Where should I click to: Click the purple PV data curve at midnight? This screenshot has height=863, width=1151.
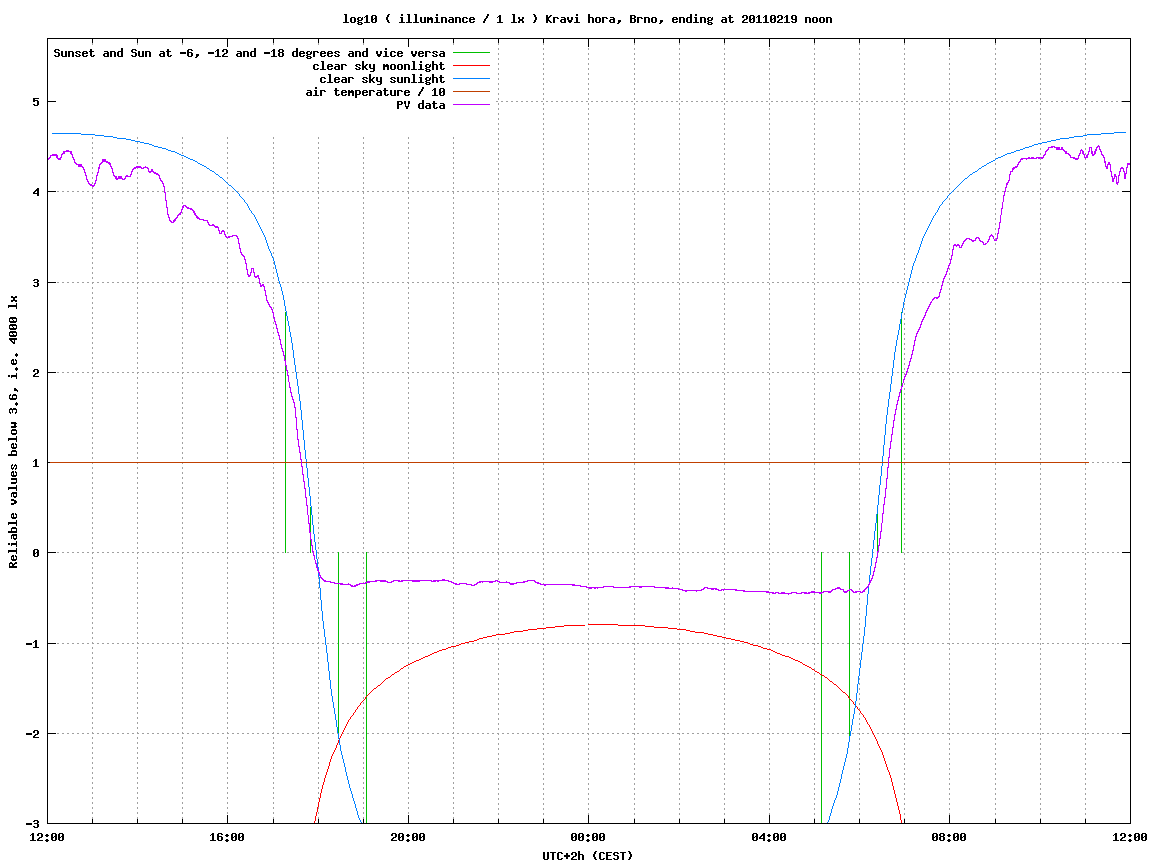(589, 587)
